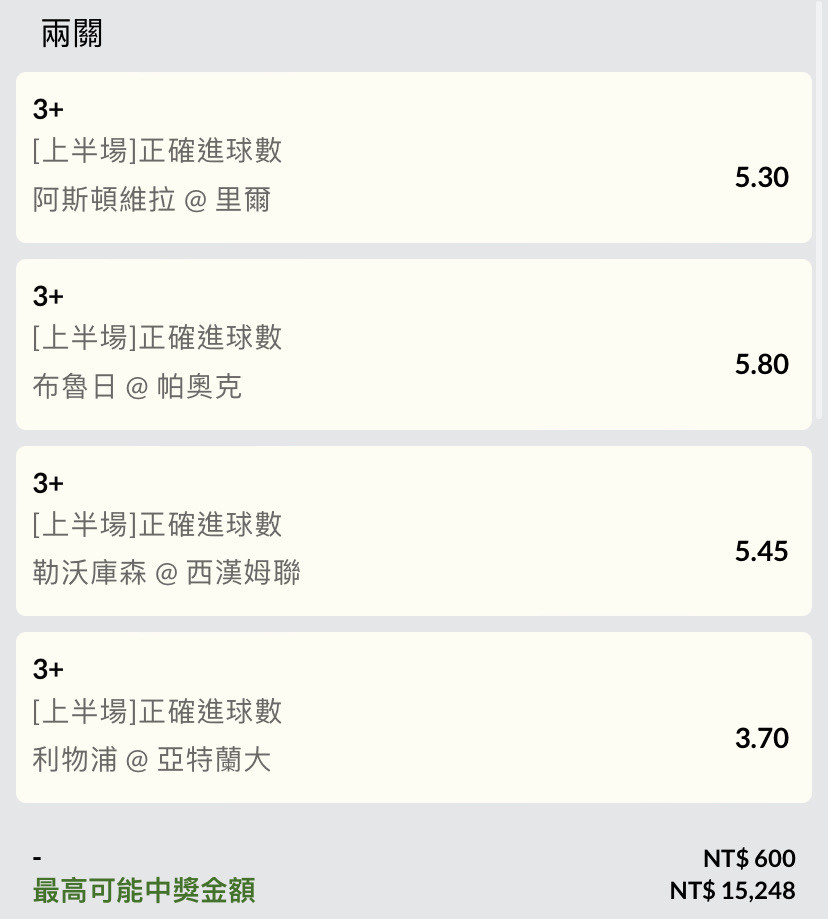Open the 布魯日 @ 帕奧克 bet card
Image resolution: width=828 pixels, height=919 pixels.
pos(414,345)
